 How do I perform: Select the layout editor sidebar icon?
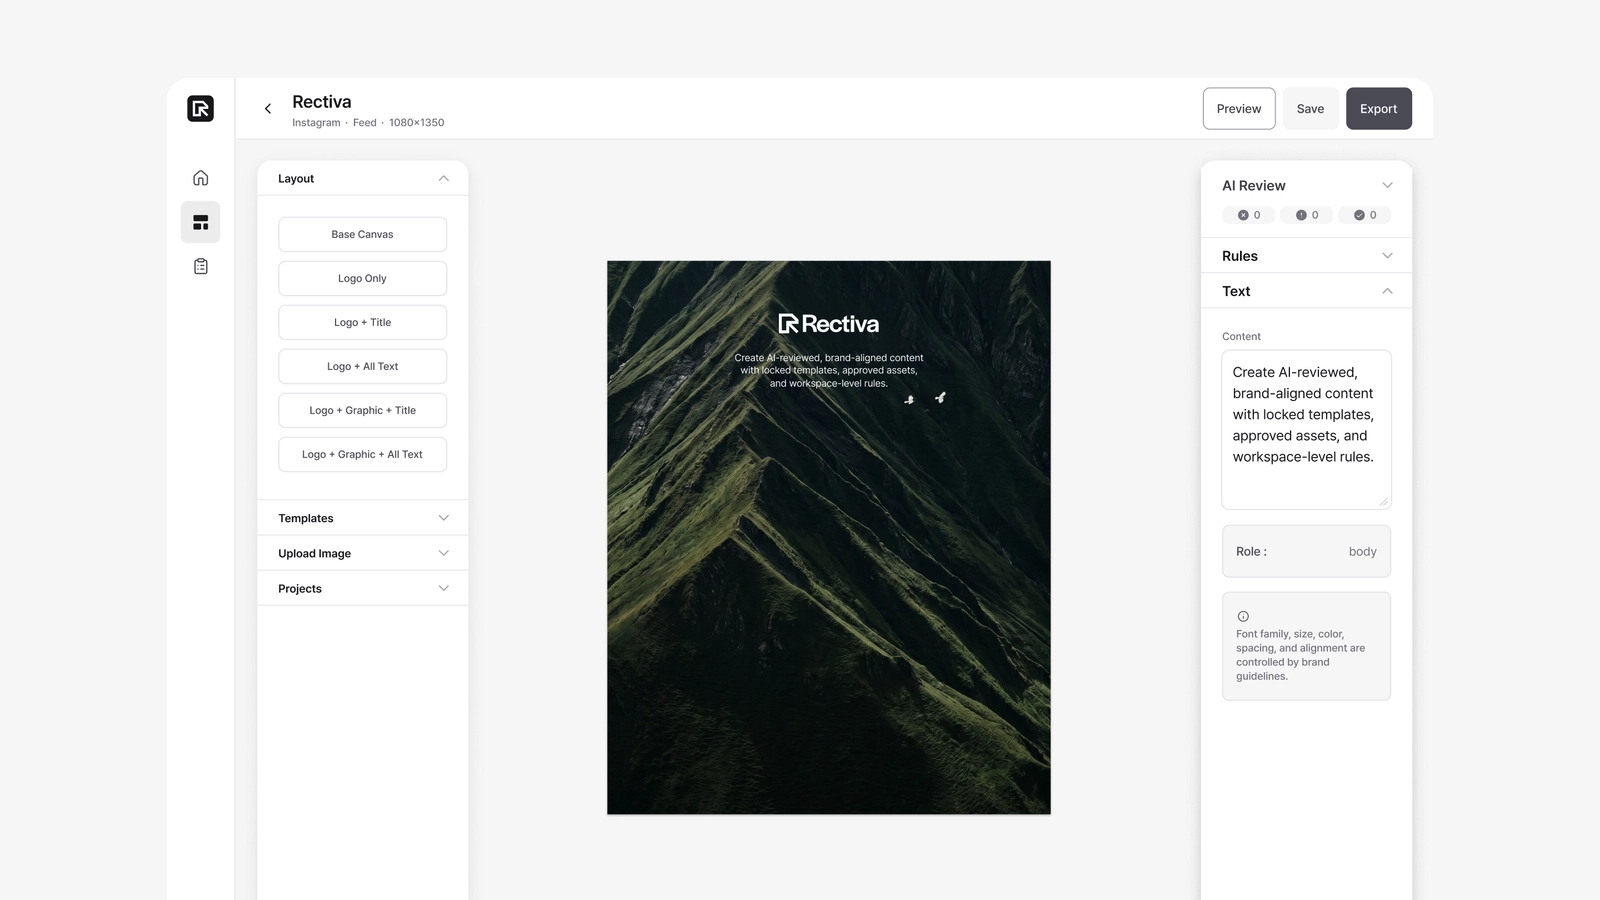click(x=200, y=222)
